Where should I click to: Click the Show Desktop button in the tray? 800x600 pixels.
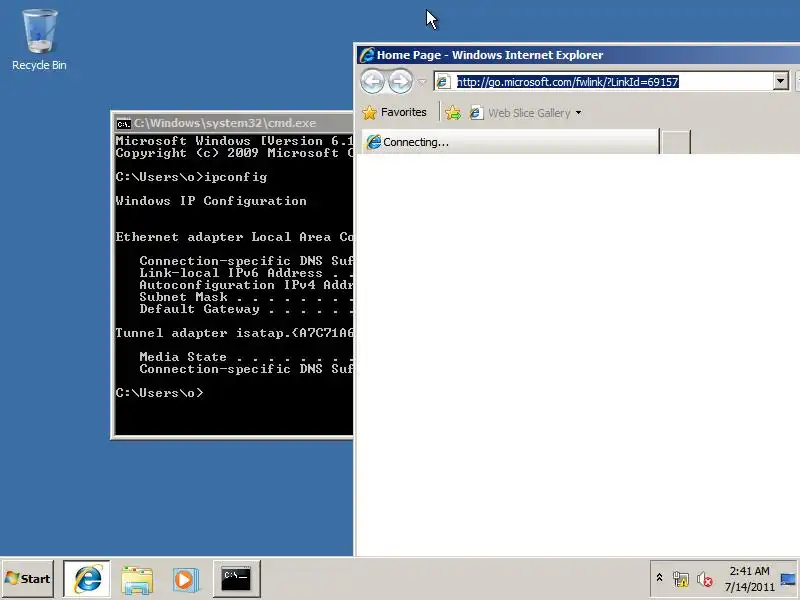coord(788,579)
